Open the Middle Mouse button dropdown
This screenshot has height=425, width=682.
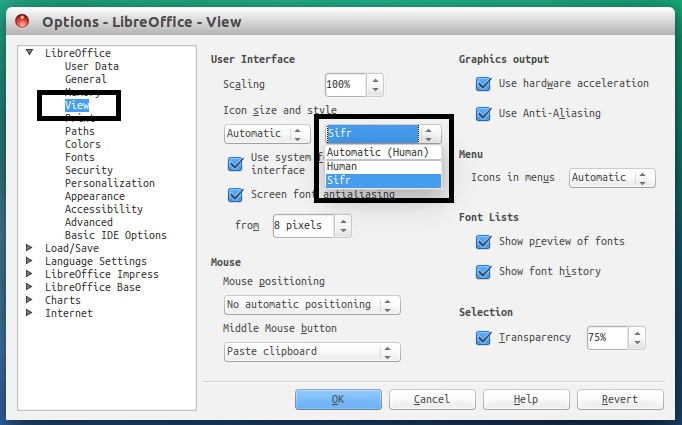[312, 351]
